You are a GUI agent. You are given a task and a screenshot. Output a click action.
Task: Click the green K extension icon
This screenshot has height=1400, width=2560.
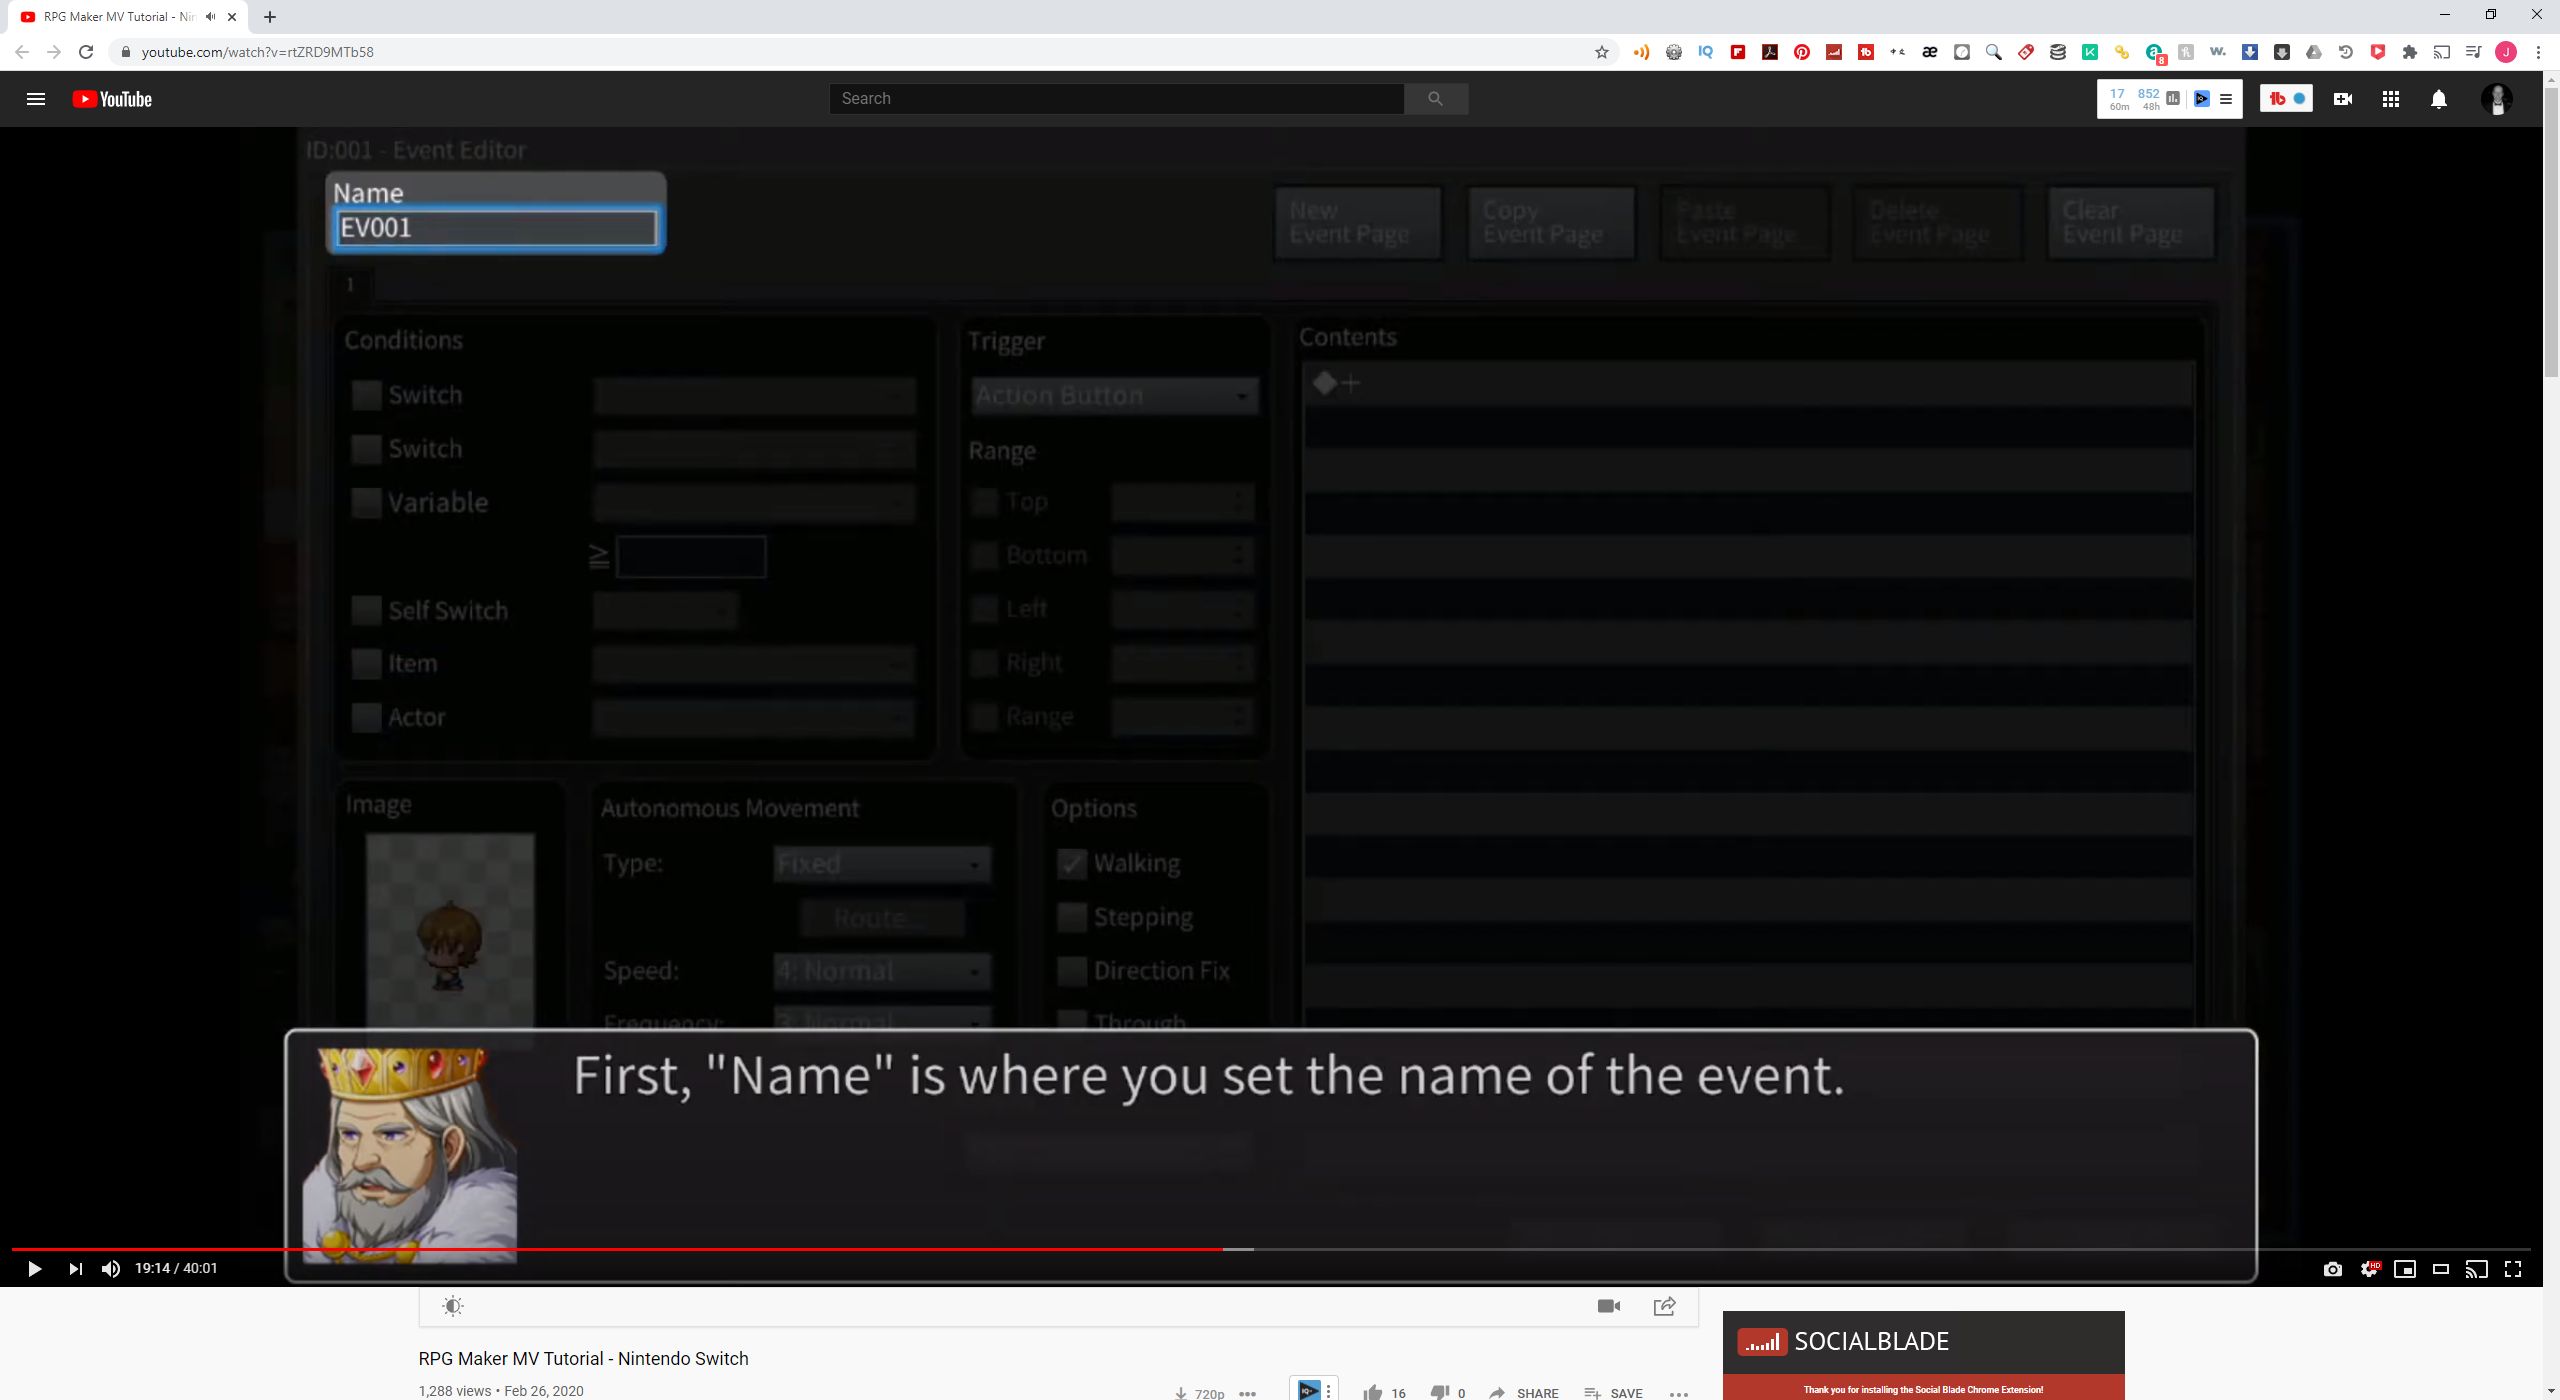pos(2090,52)
